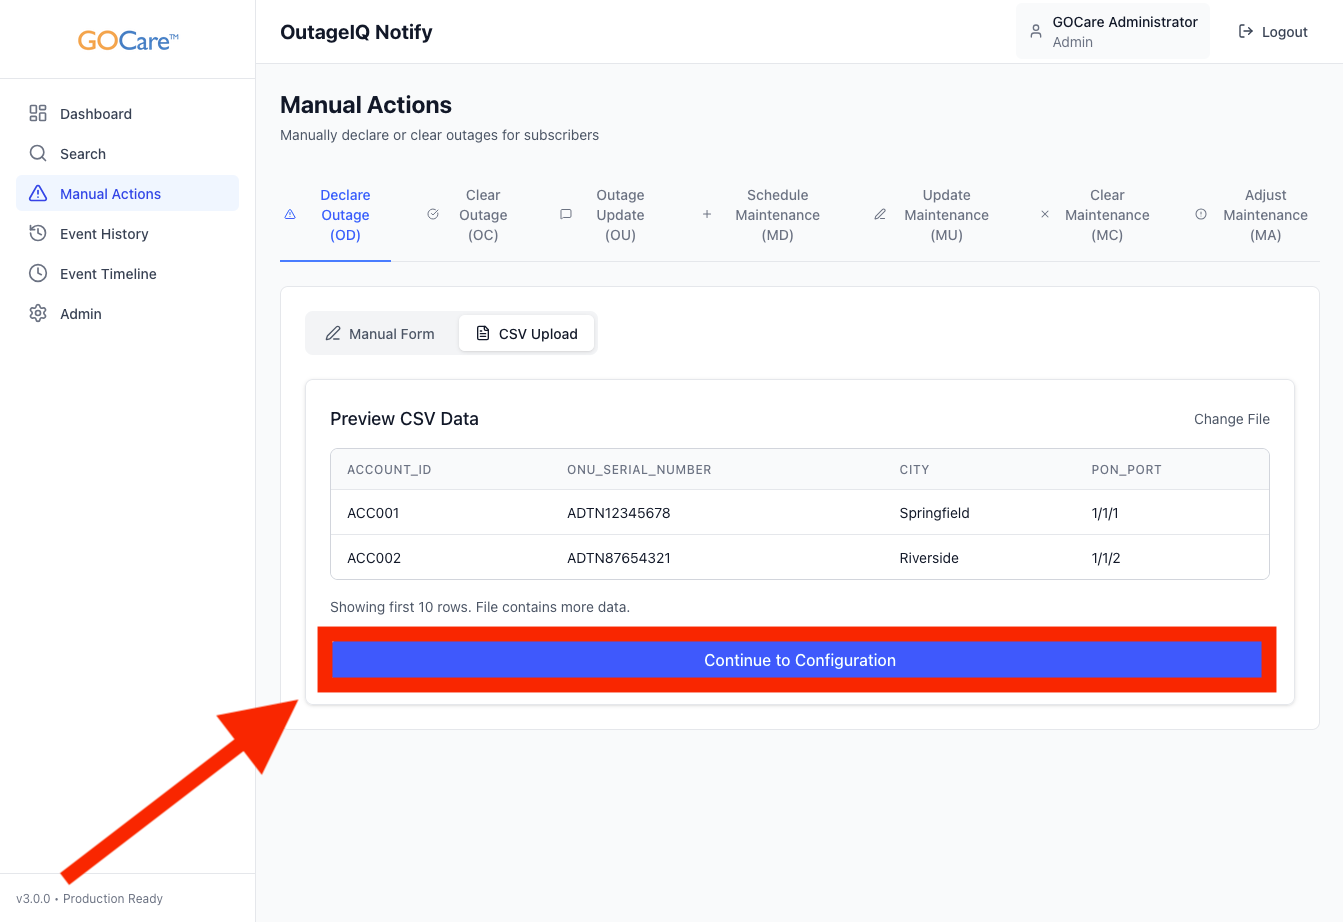The width and height of the screenshot is (1343, 922).
Task: Open the Clear Outage (OC) tab
Action: [x=483, y=215]
